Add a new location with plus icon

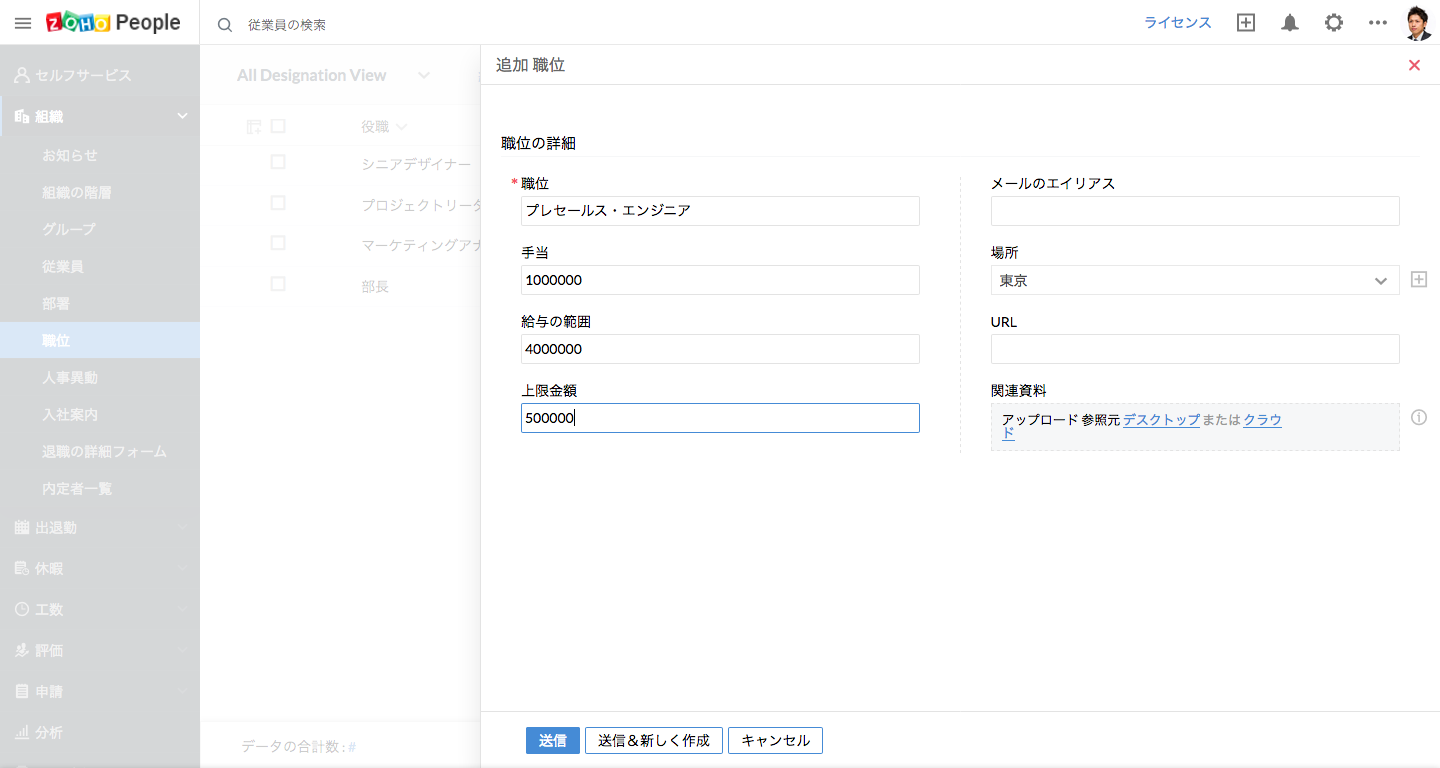coord(1418,280)
